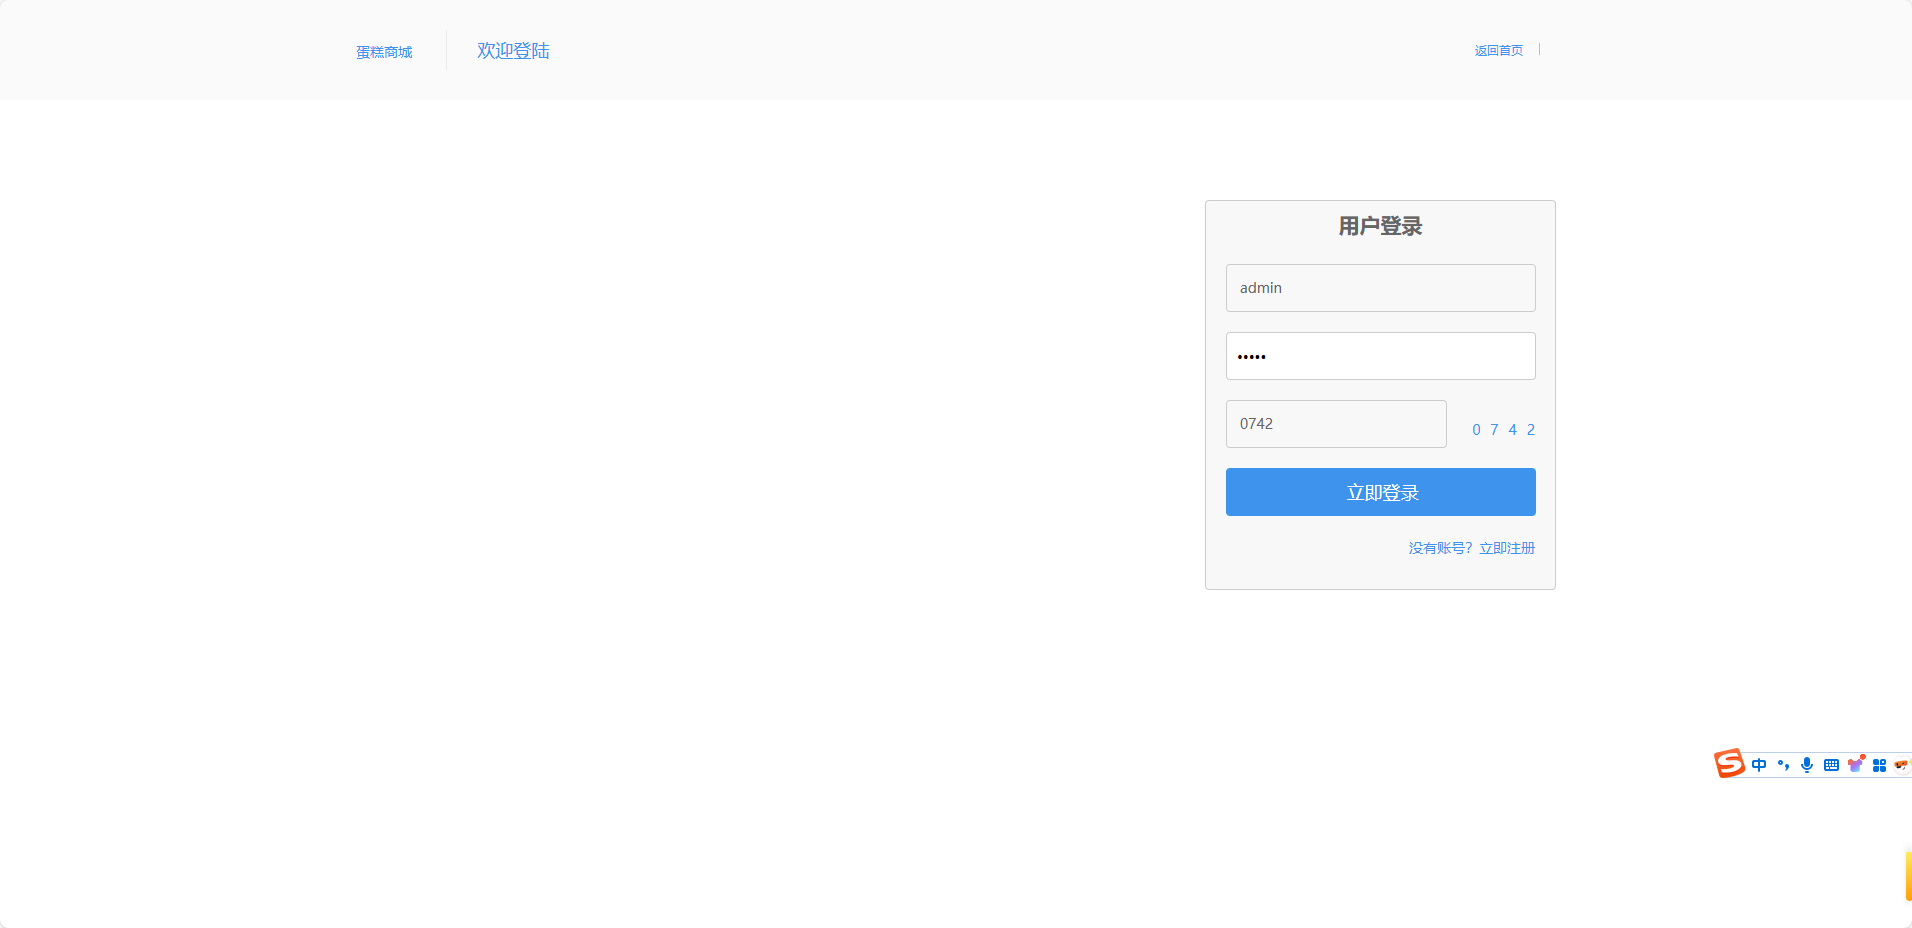
Task: Click the 没有账号？ prompt text
Action: 1440,547
